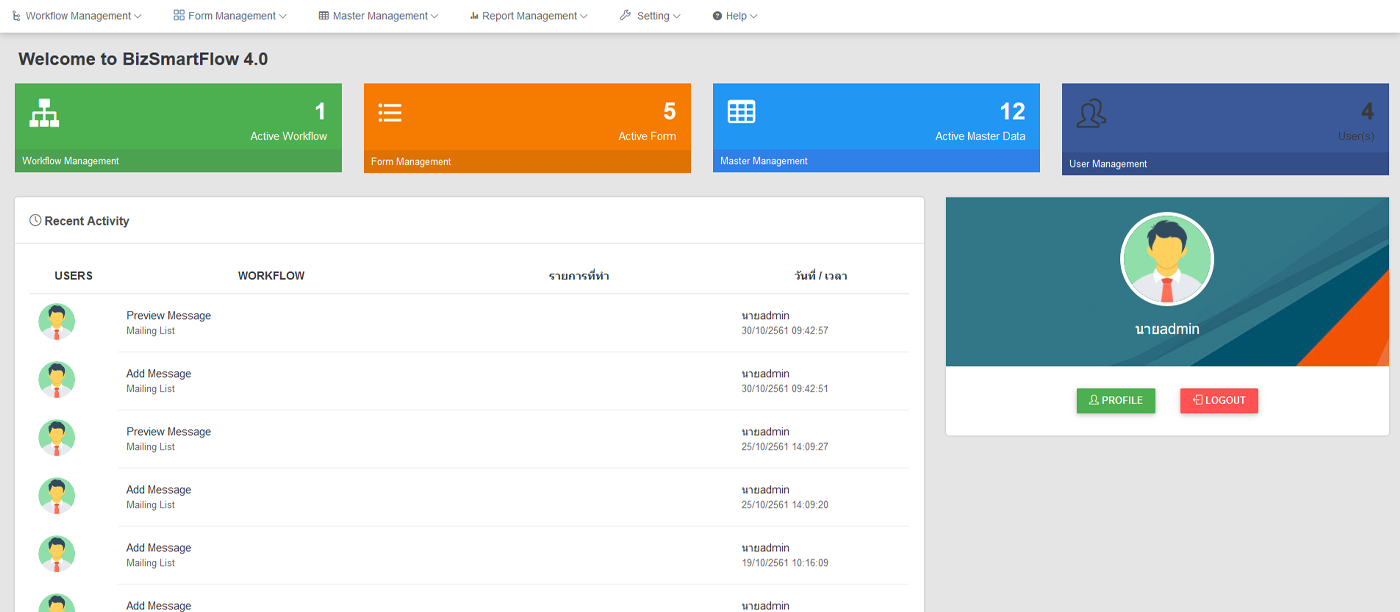Click the Active Form count 5

(x=669, y=111)
